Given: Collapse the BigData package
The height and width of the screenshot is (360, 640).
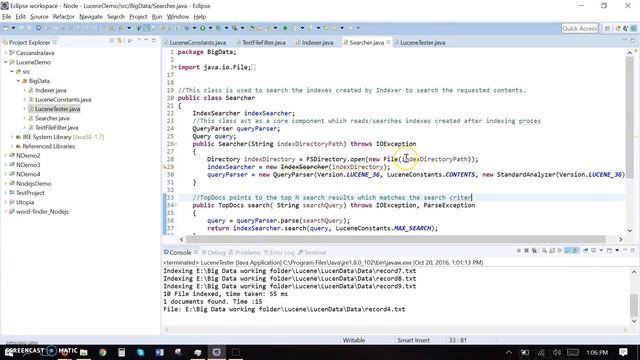Looking at the screenshot, I should coord(18,81).
